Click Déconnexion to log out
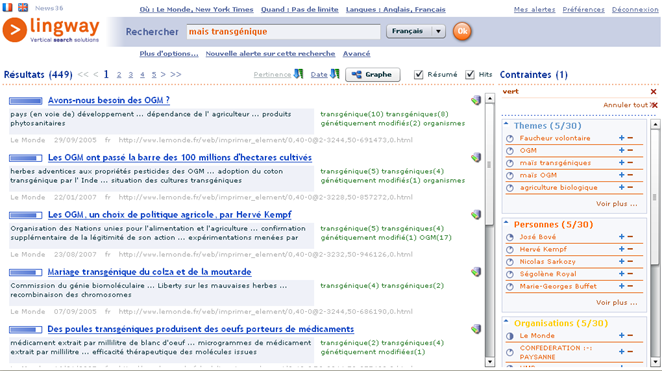 [x=635, y=9]
